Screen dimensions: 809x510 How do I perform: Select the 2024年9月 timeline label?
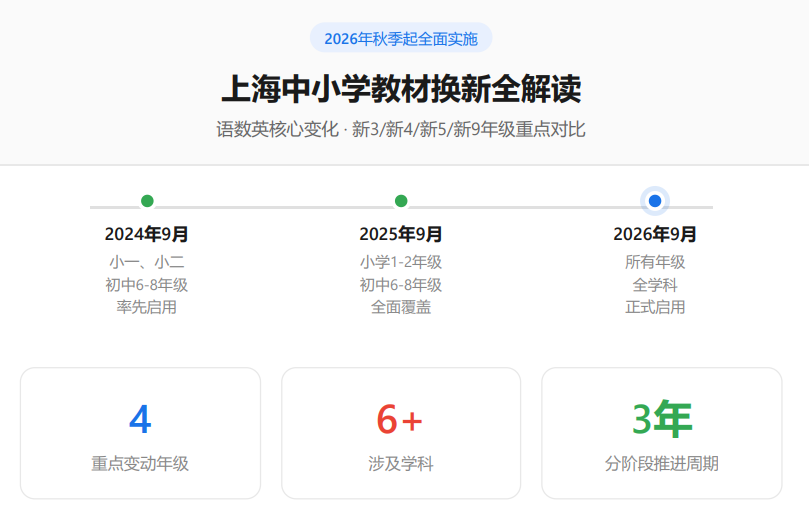(147, 234)
